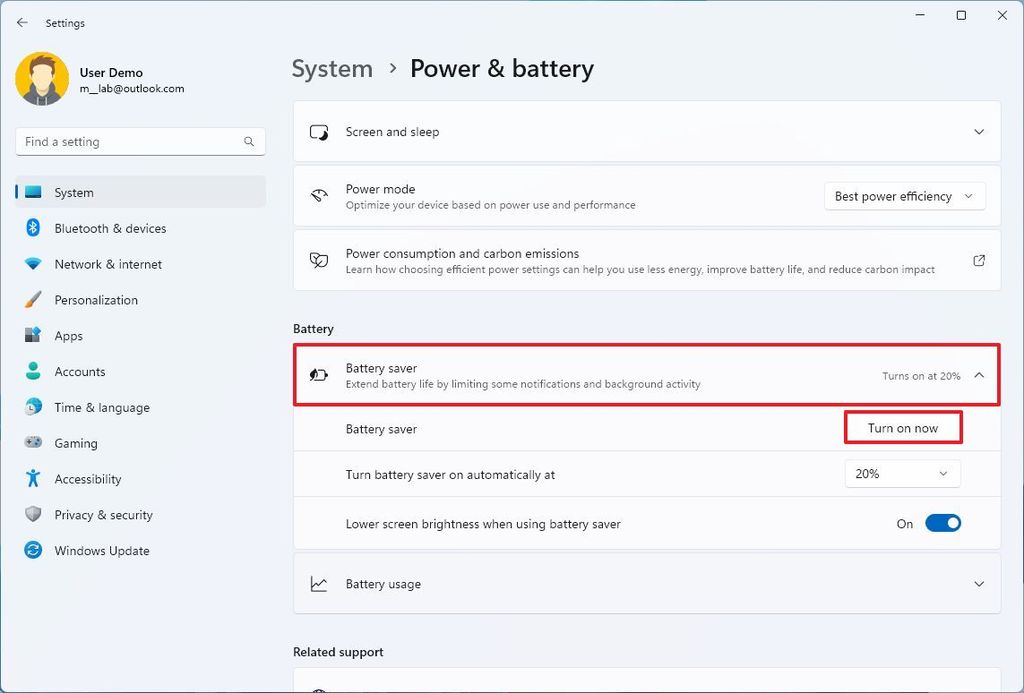Click the Find a setting search box
Screen dimensions: 1024x693
point(140,141)
